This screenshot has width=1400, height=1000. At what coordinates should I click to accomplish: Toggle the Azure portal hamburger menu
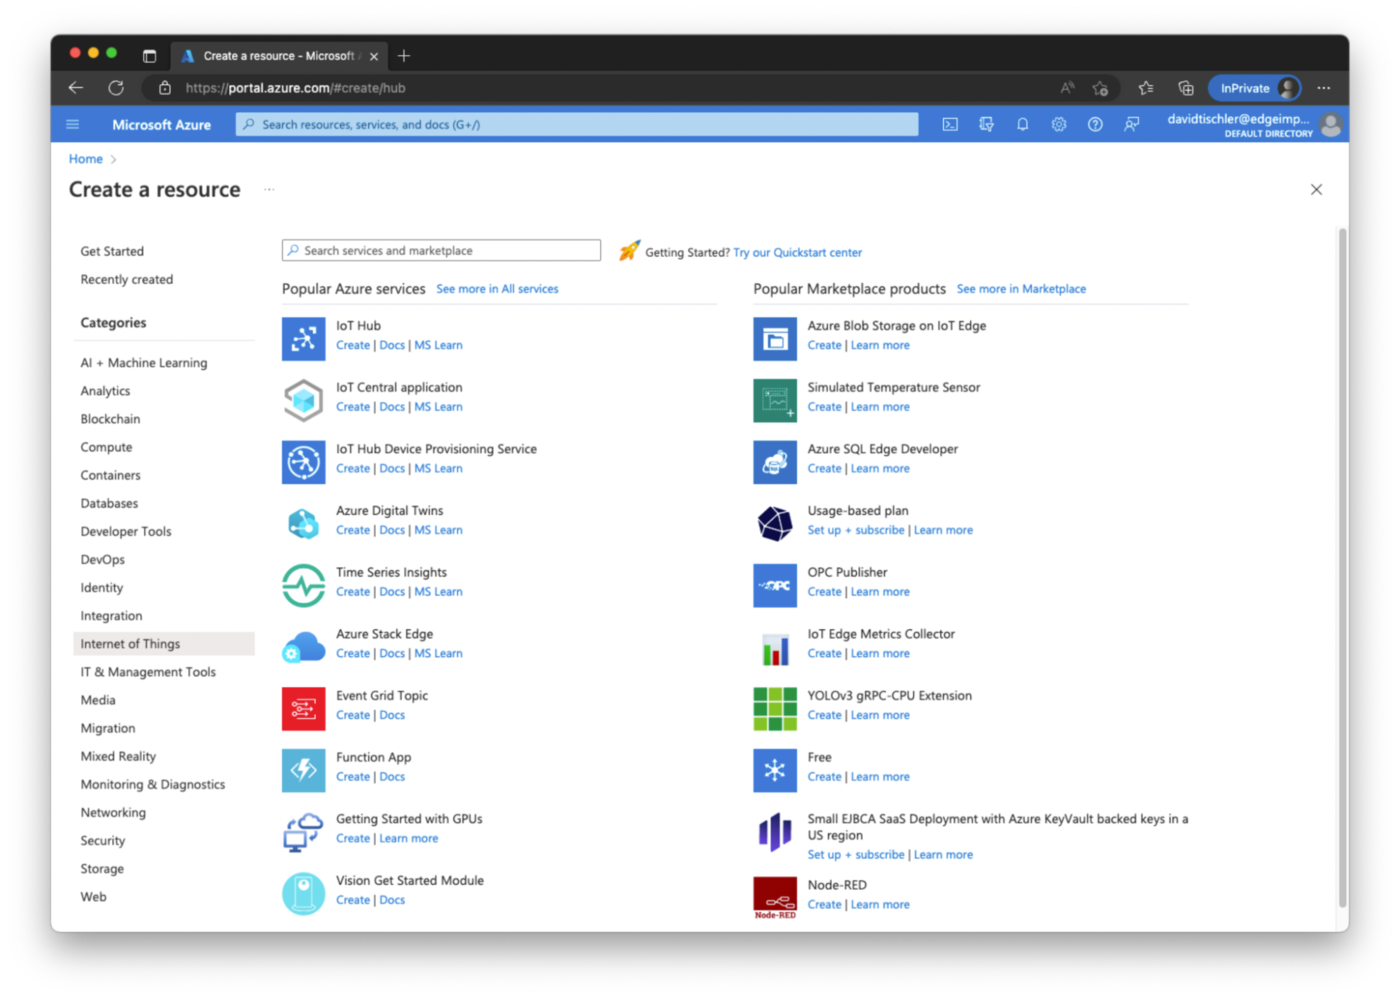click(x=72, y=125)
